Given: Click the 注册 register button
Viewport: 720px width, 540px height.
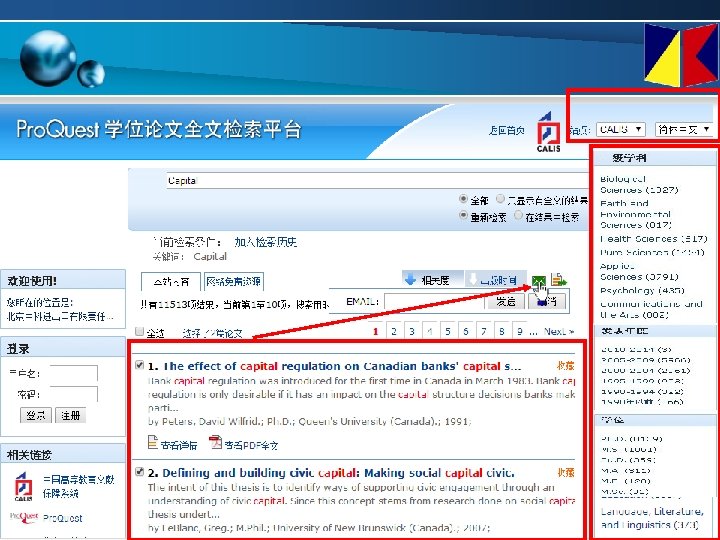Looking at the screenshot, I should [x=71, y=415].
